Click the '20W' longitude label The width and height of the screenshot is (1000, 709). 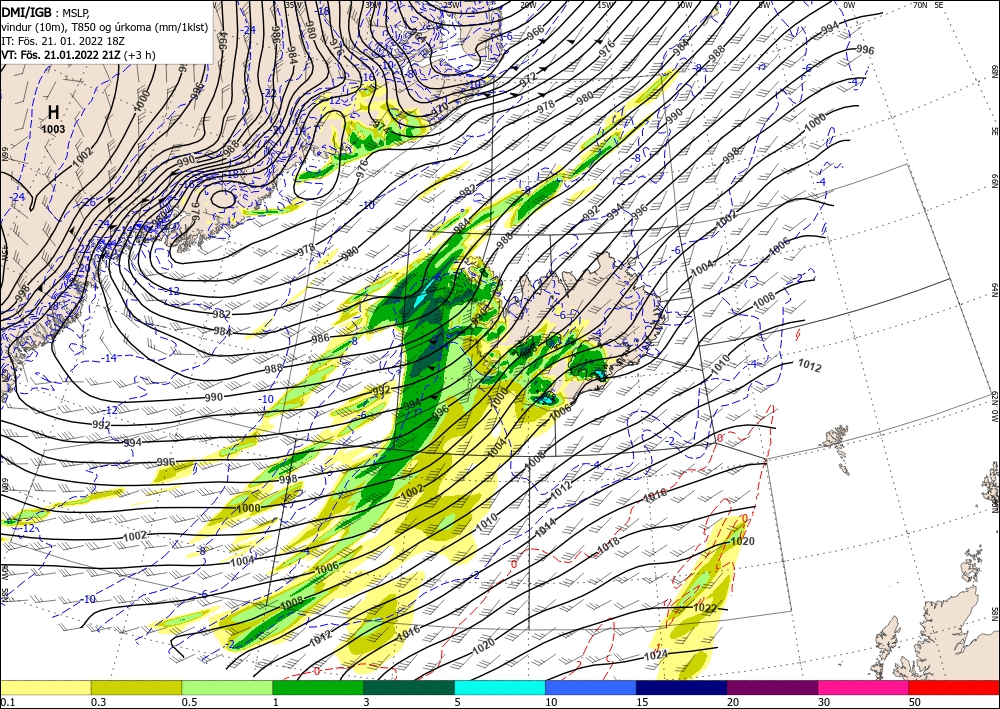click(x=527, y=5)
